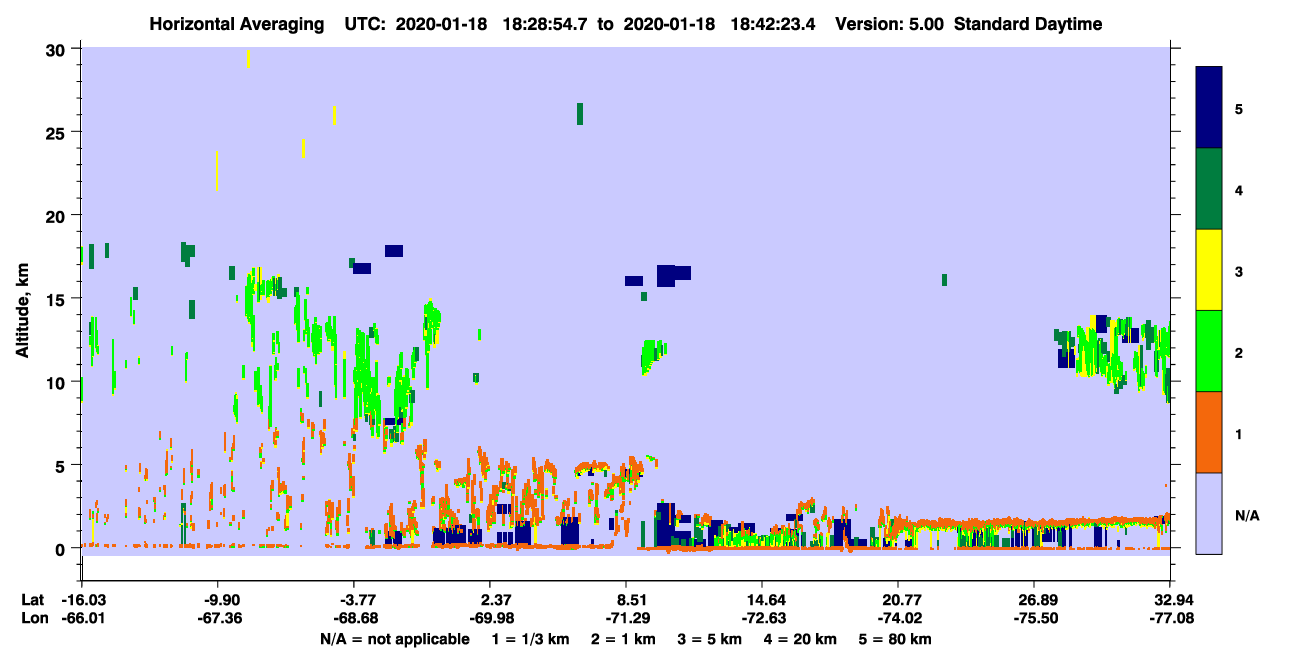This screenshot has height=667, width=1300.
Task: Click longitude value '-75.50'
Action: [x=1034, y=619]
